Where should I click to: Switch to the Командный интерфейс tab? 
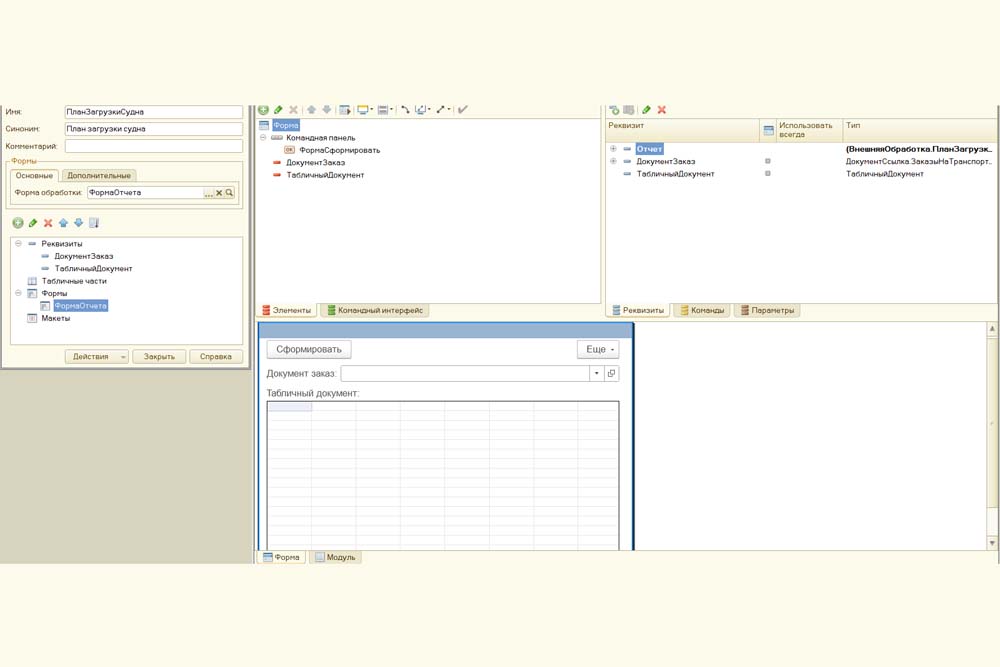click(375, 311)
